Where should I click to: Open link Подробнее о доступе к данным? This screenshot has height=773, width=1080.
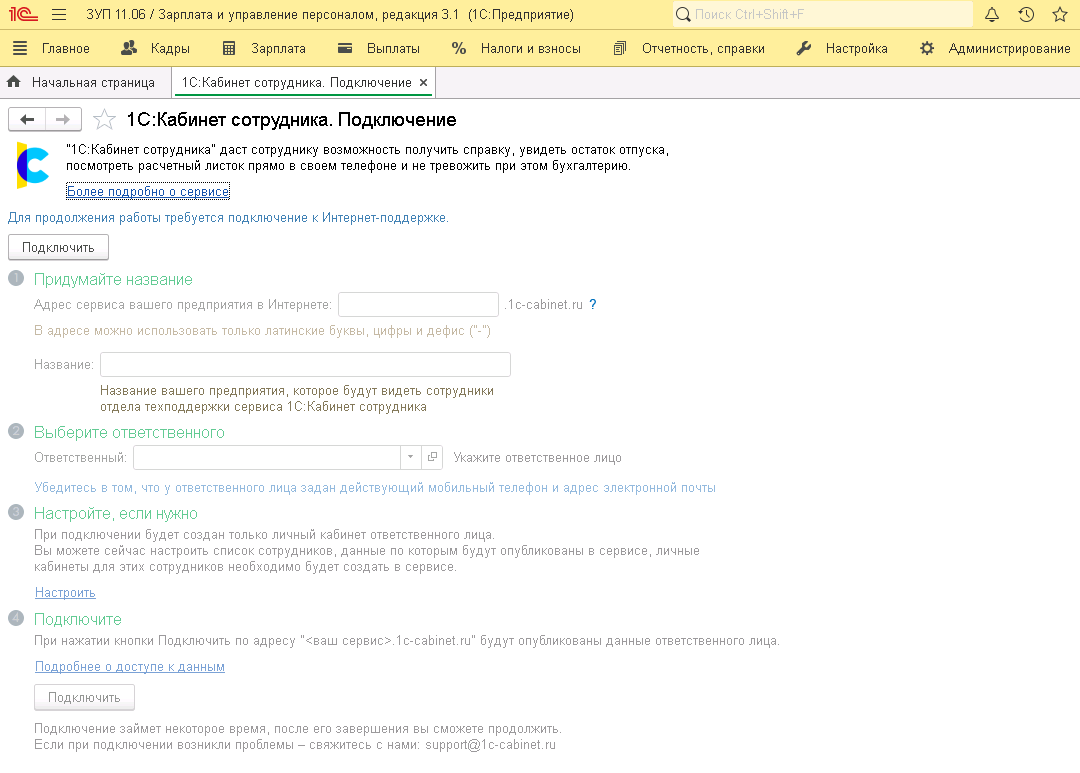click(129, 666)
